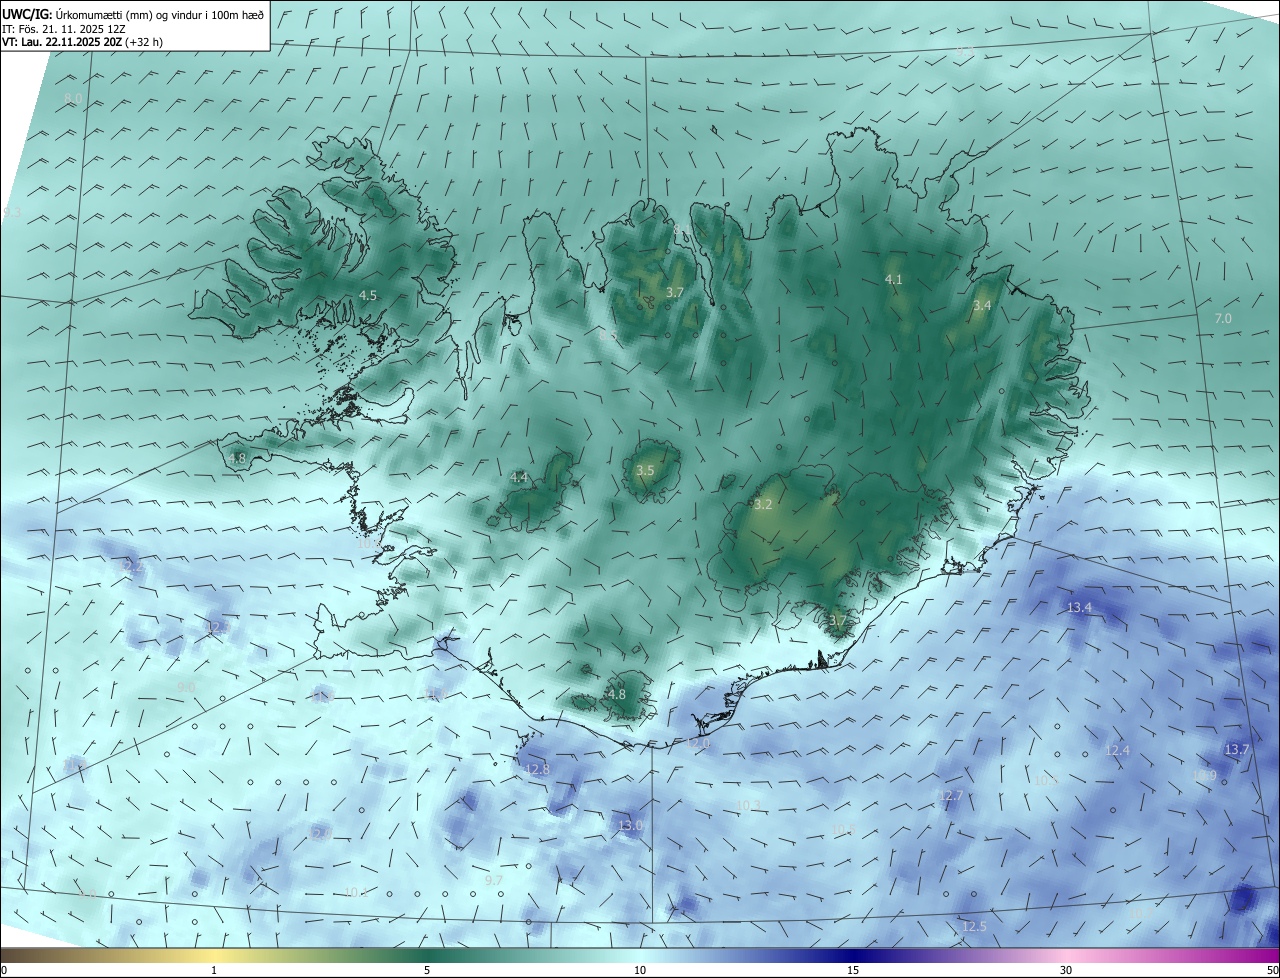
Task: Click the 7.0 value off the east coast
Action: (x=1223, y=318)
